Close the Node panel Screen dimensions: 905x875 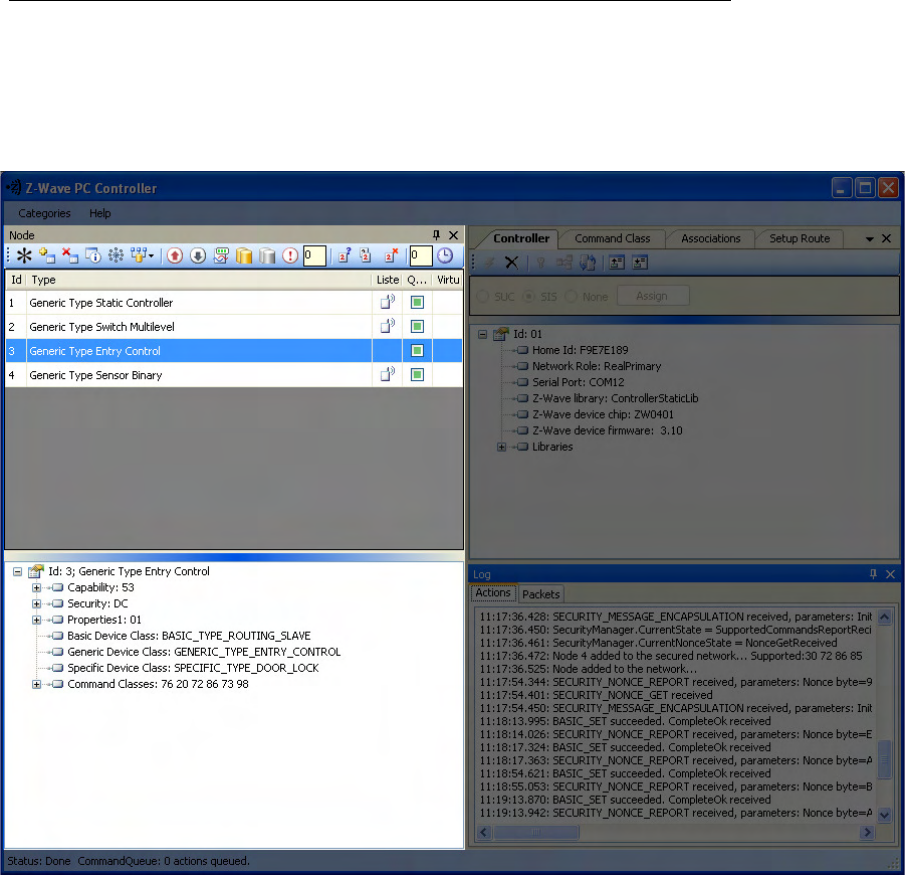tap(454, 235)
